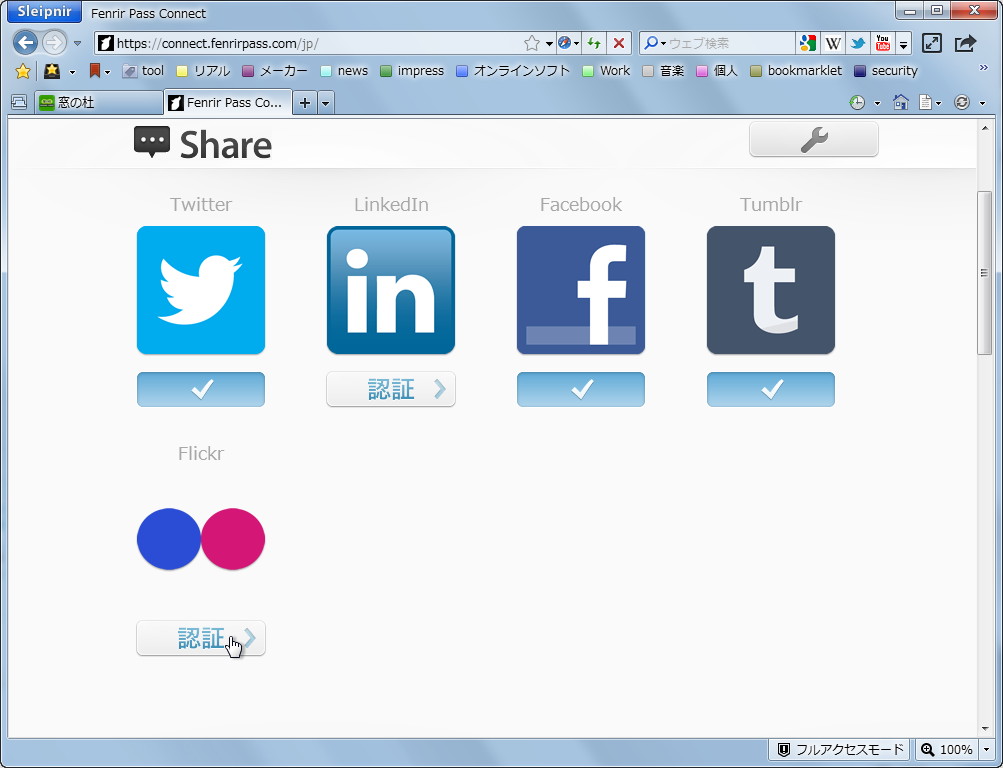
Task: Open the navigation history dropdown arrow
Action: click(77, 43)
